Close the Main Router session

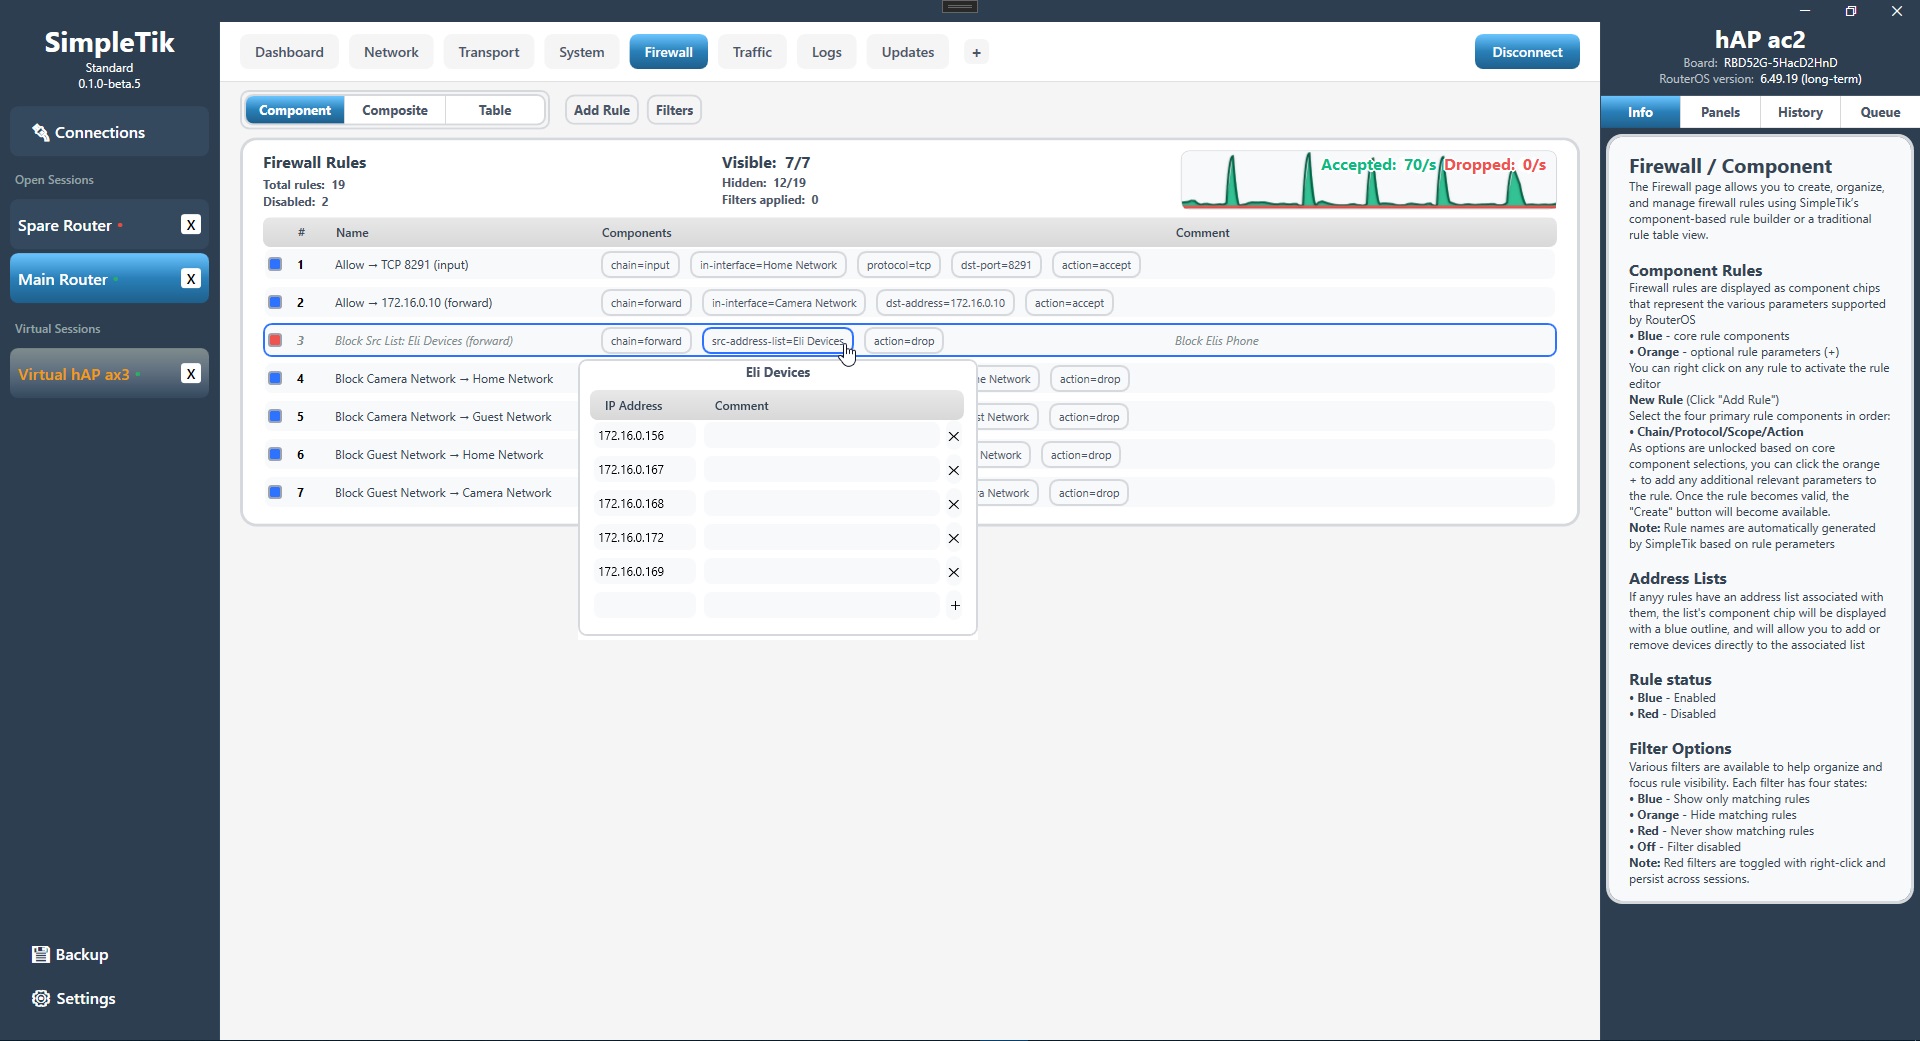click(191, 279)
